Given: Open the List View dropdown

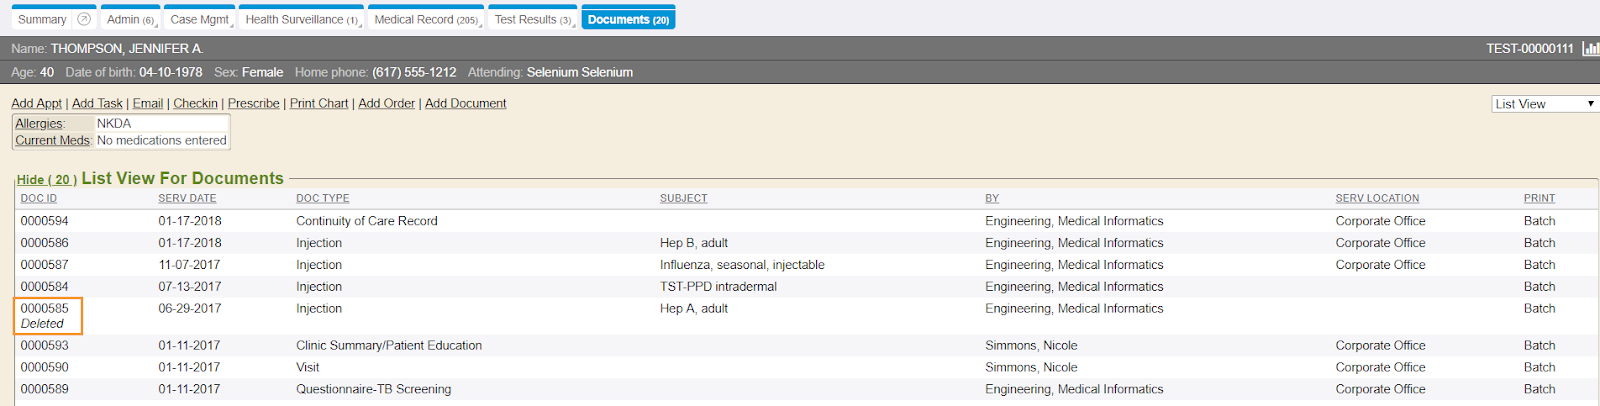Looking at the screenshot, I should (x=1544, y=104).
